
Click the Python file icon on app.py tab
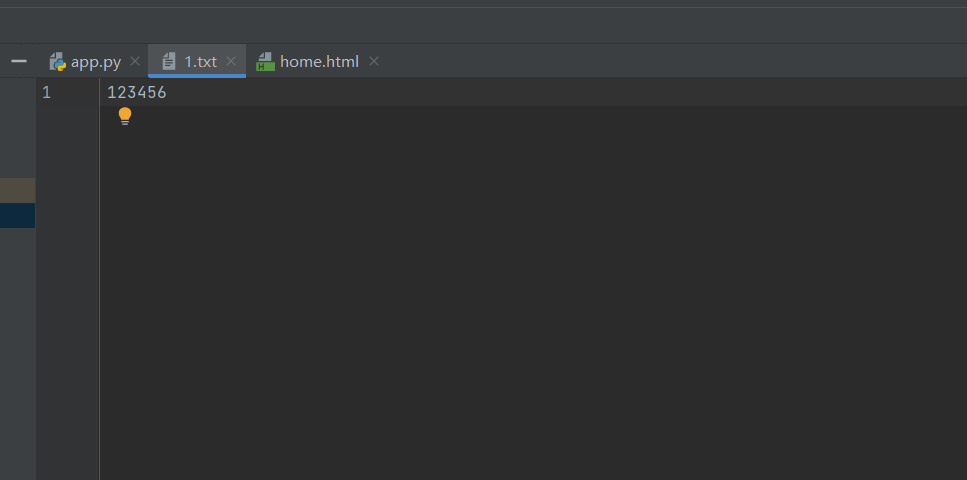coord(57,62)
